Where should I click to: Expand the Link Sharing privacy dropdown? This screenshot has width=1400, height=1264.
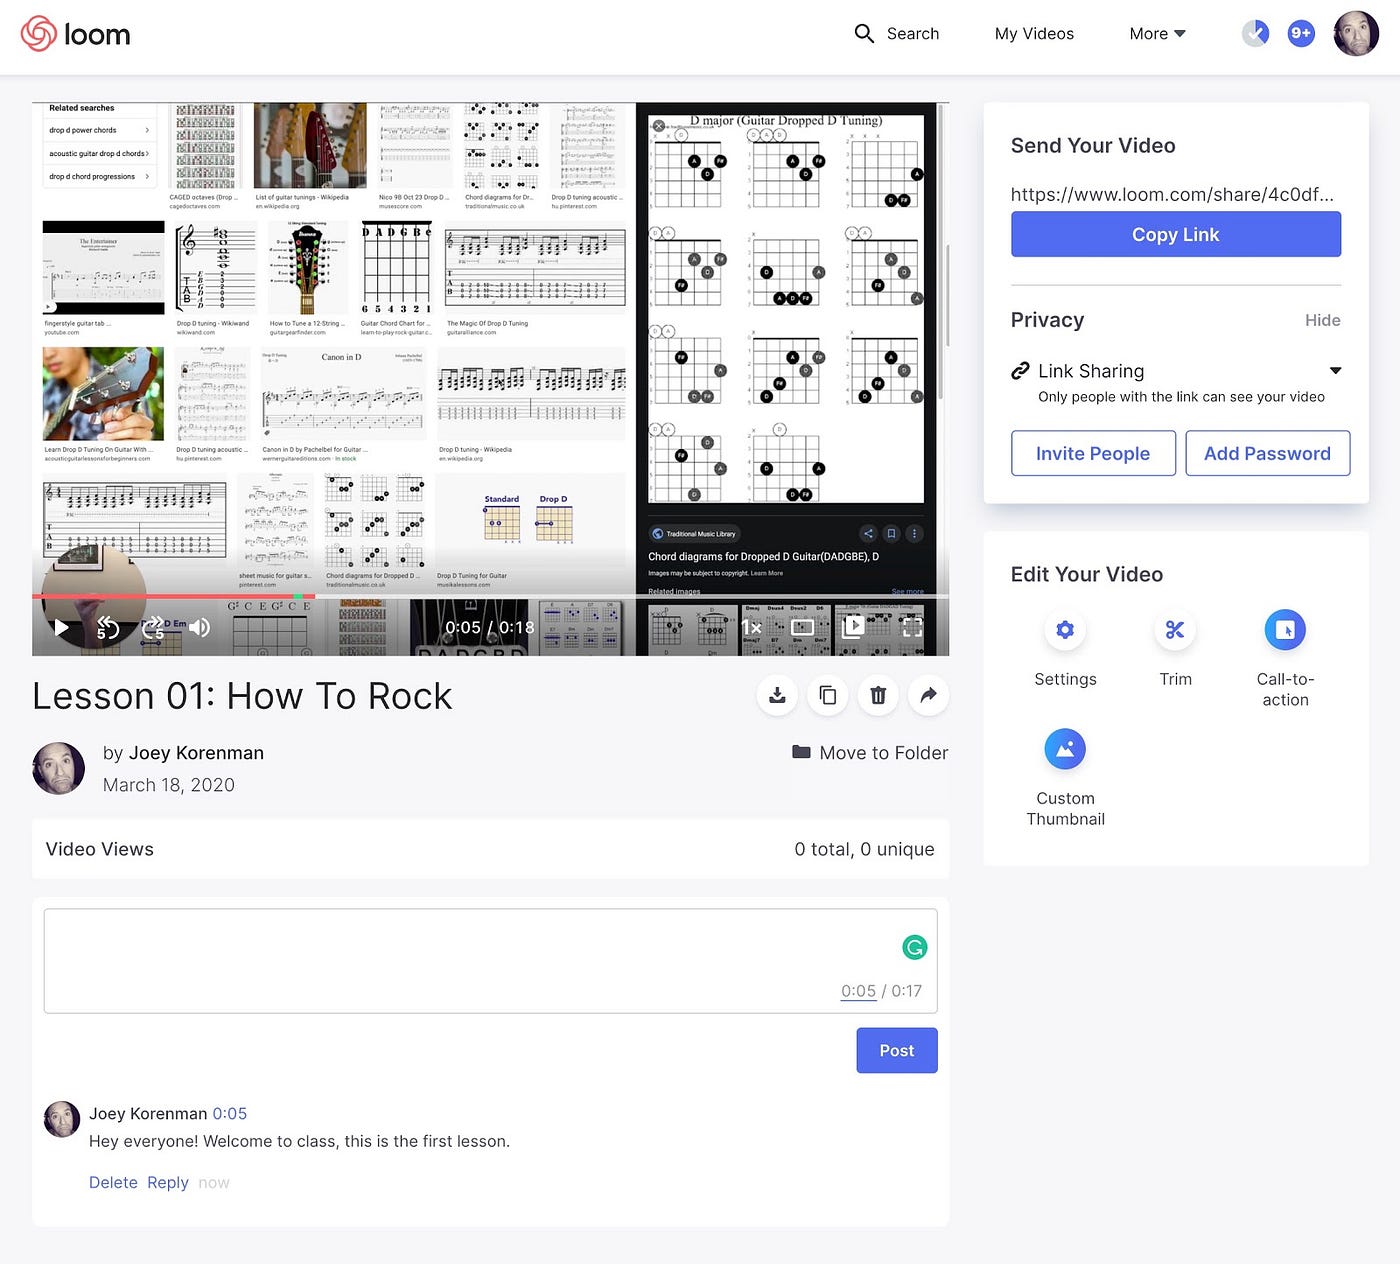coord(1336,371)
